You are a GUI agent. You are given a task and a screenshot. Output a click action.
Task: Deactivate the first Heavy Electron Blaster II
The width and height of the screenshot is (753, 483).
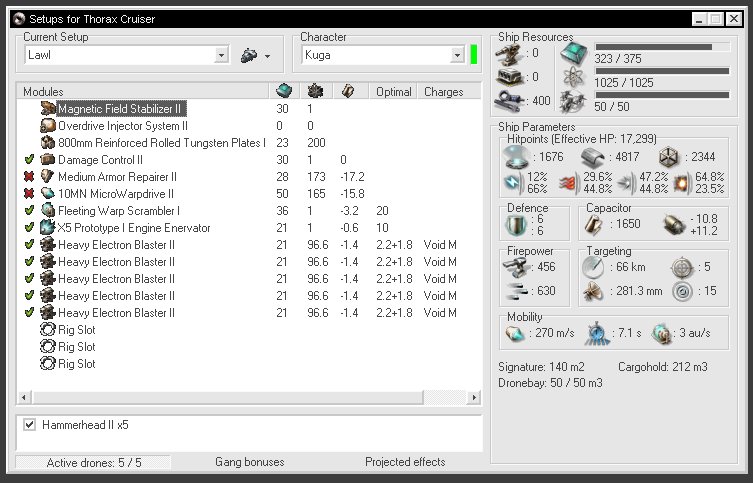[29, 244]
